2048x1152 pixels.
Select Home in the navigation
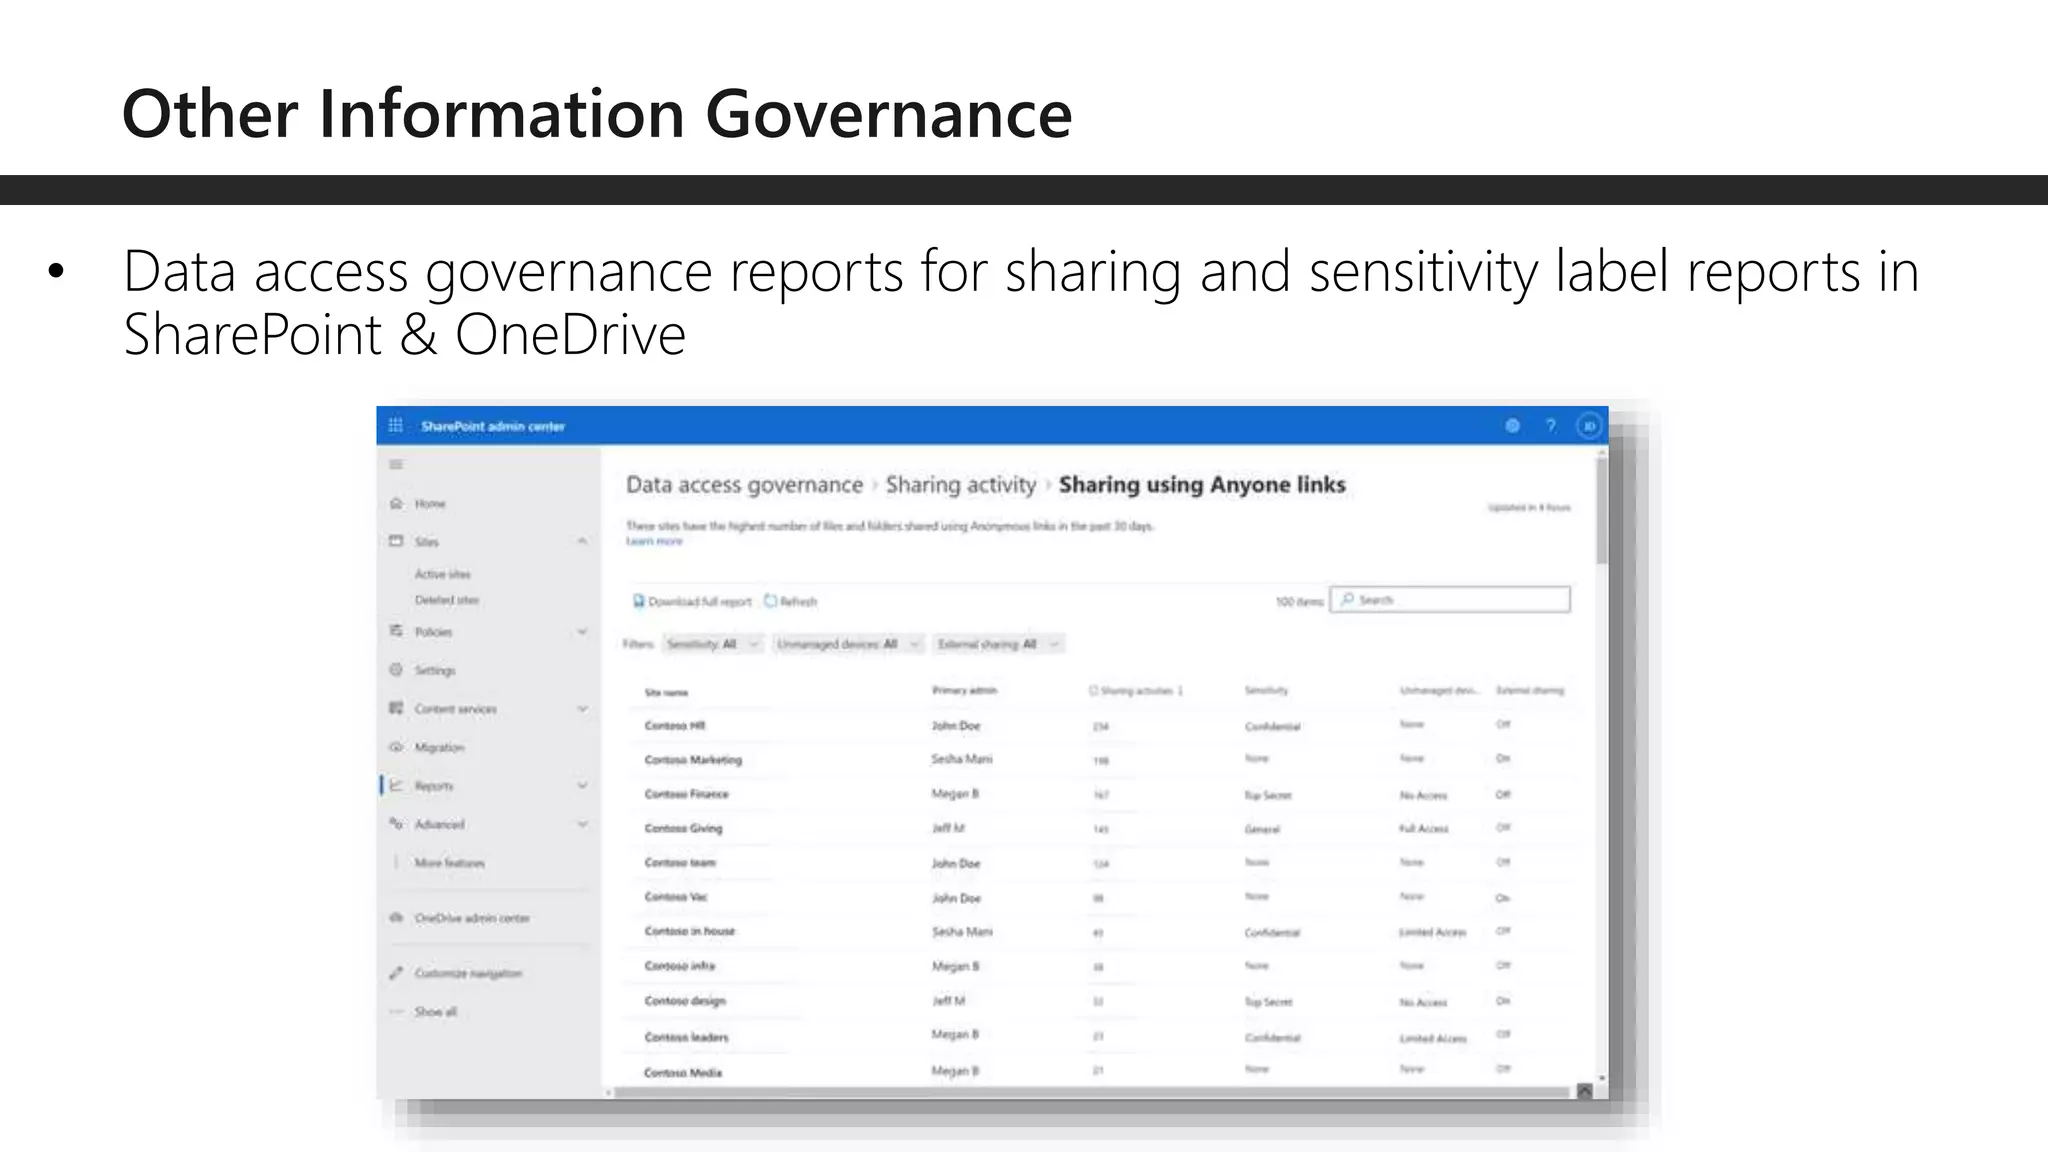click(430, 503)
